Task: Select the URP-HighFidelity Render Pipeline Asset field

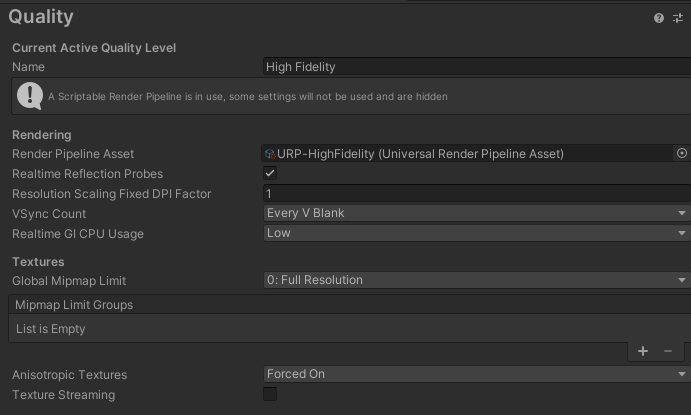Action: [467, 153]
